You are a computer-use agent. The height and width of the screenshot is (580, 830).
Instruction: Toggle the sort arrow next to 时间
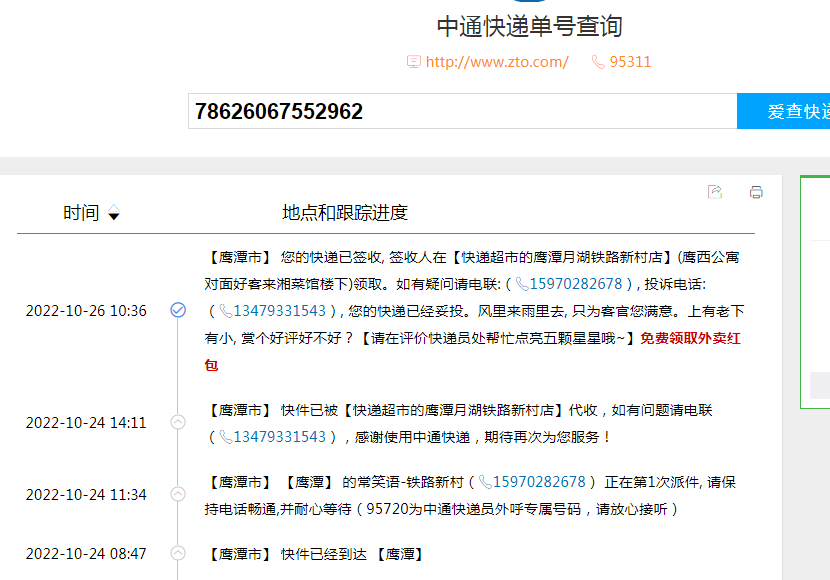(114, 213)
